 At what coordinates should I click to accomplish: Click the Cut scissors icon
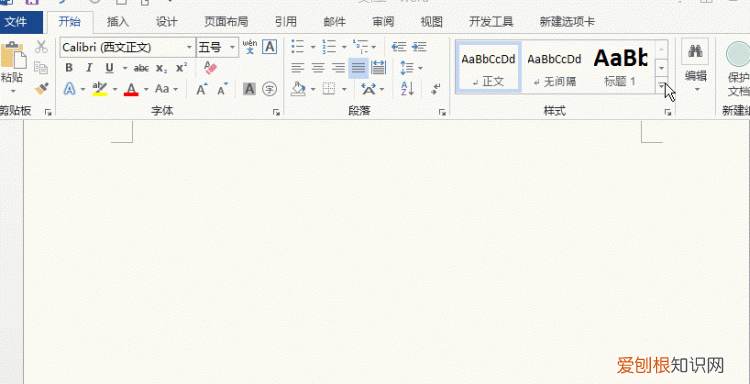pyautogui.click(x=42, y=46)
